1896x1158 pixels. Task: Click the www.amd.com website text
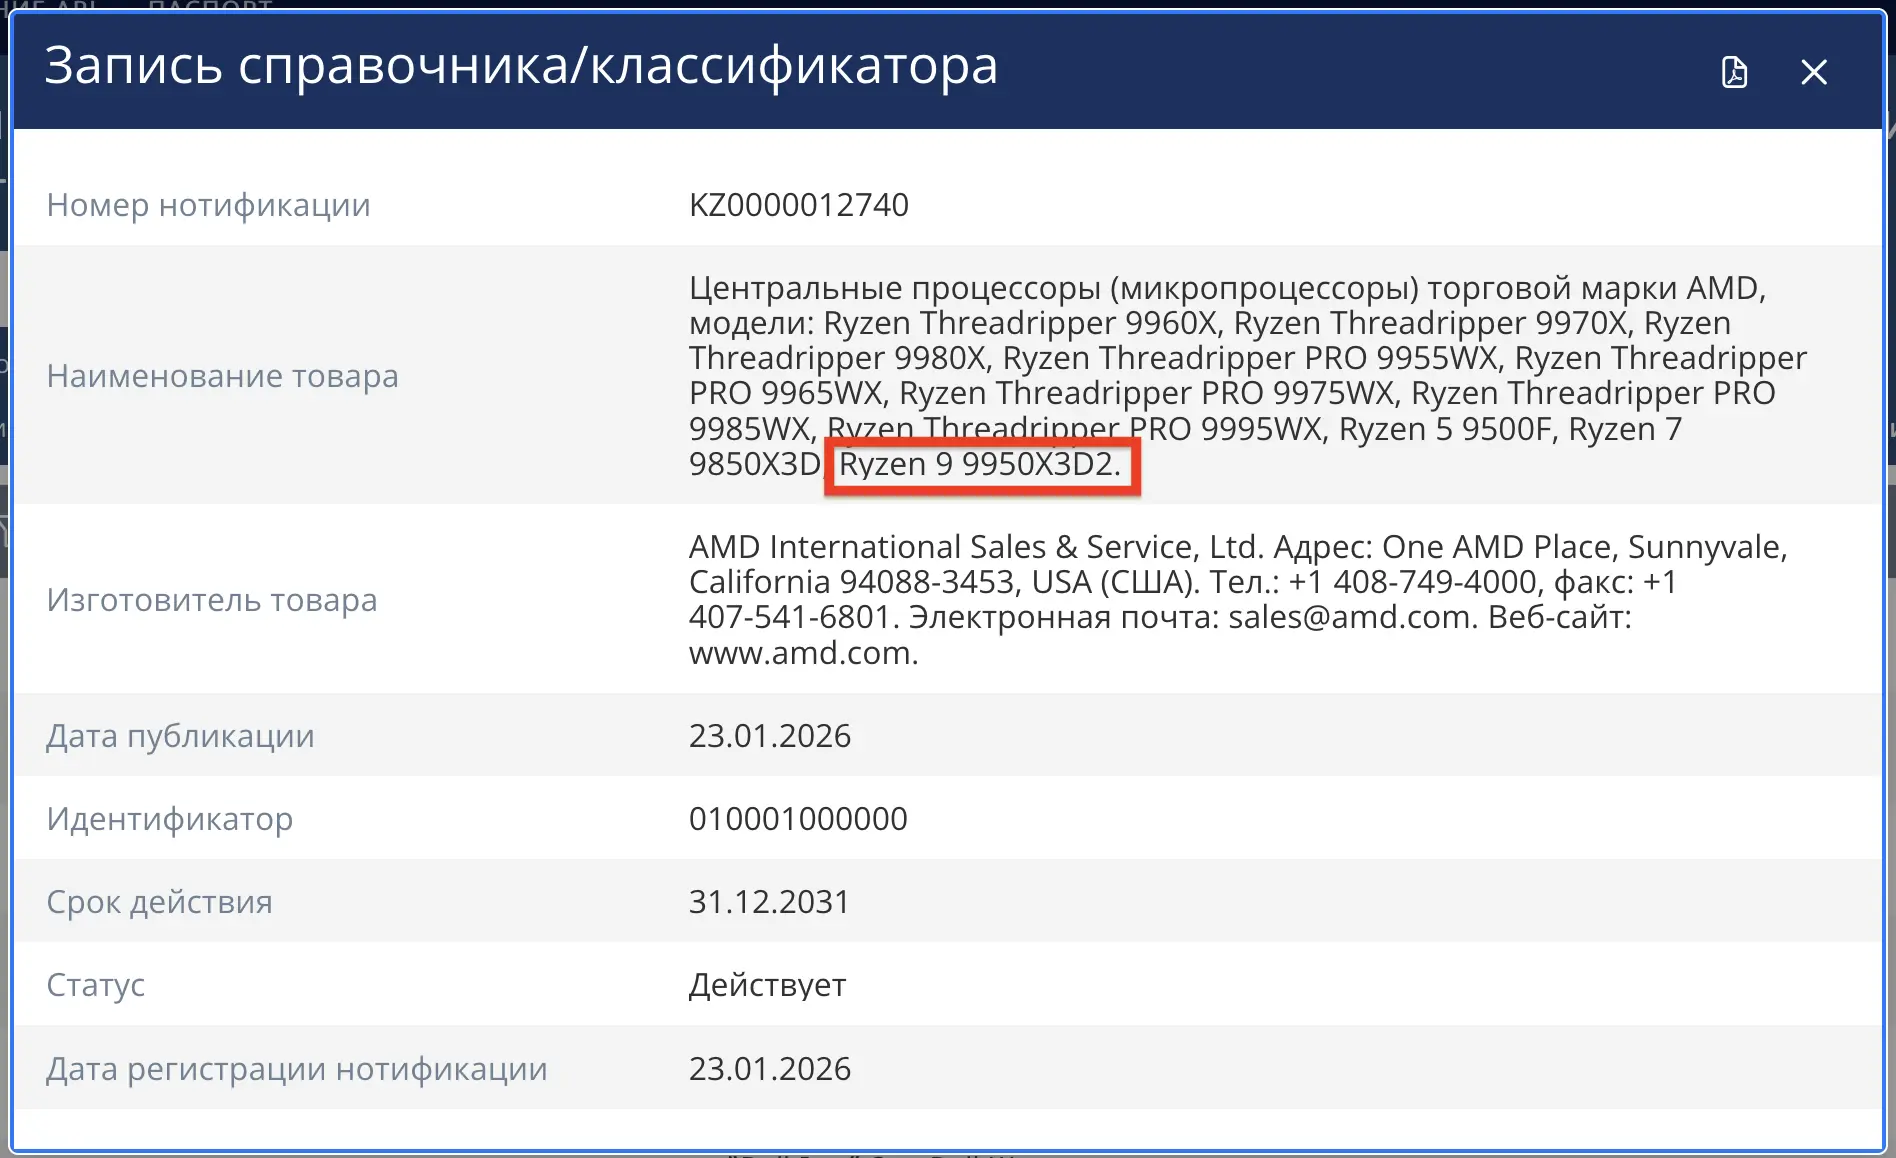point(802,653)
